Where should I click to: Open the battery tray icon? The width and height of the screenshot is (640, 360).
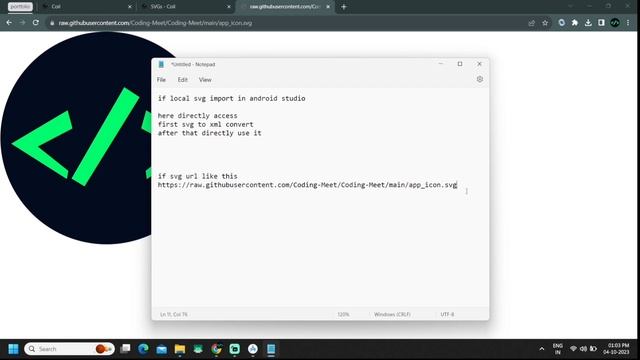593,349
